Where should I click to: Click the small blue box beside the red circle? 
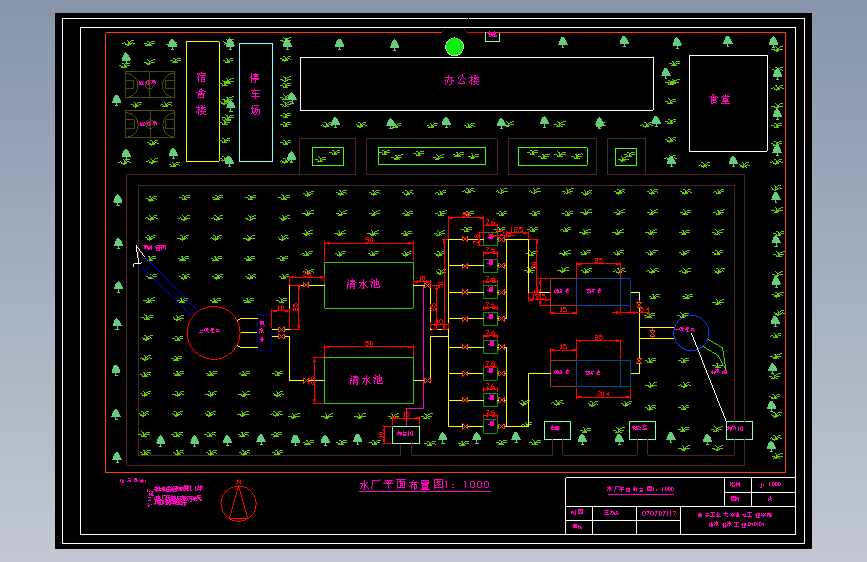(264, 333)
